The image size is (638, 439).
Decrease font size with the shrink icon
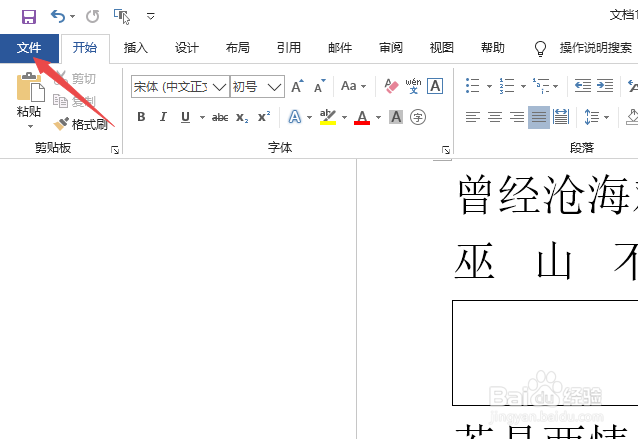pyautogui.click(x=320, y=86)
